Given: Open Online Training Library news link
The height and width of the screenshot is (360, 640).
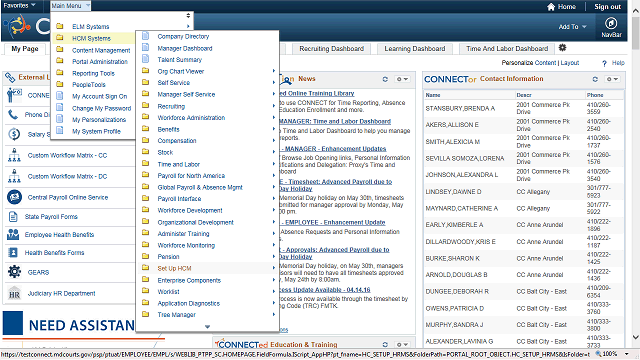Looking at the screenshot, I should [x=317, y=93].
